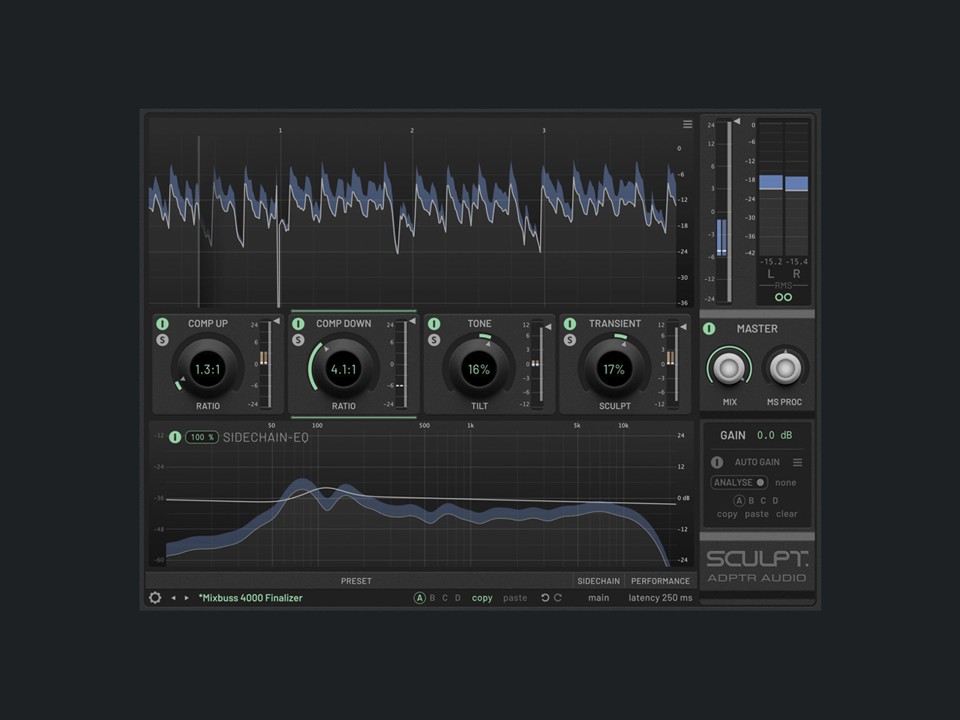
Task: Toggle Master section power button
Action: tap(709, 329)
